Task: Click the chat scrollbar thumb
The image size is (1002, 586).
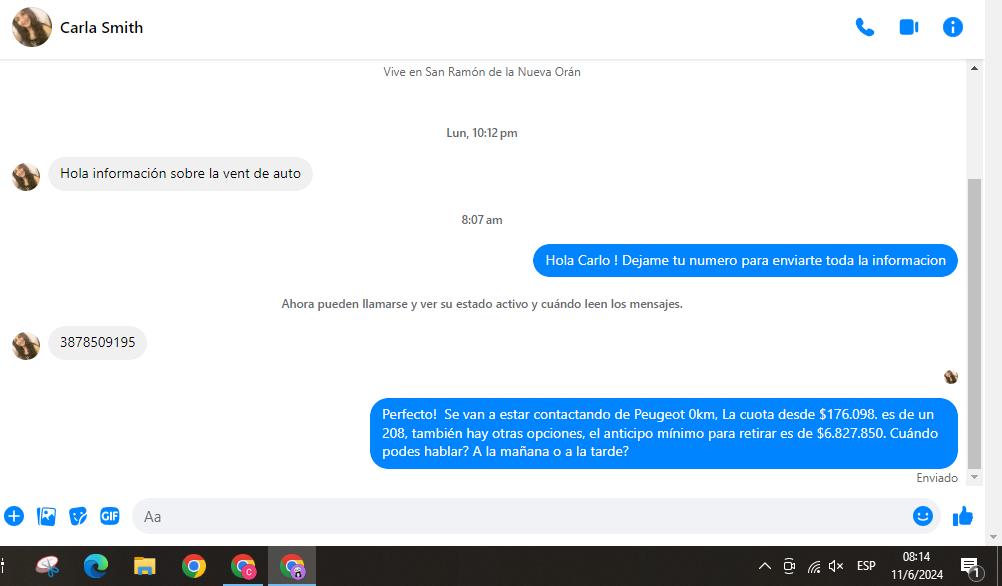Action: coord(975,320)
